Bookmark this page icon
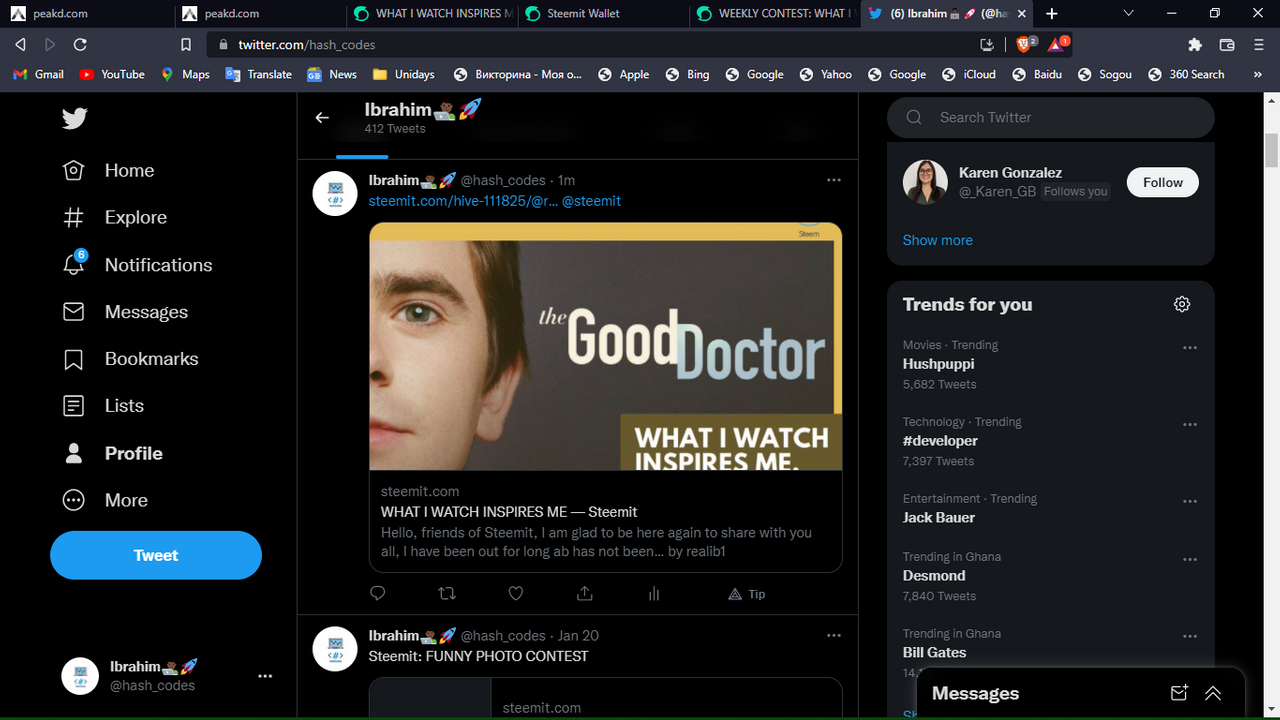Image resolution: width=1280 pixels, height=720 pixels. click(186, 45)
